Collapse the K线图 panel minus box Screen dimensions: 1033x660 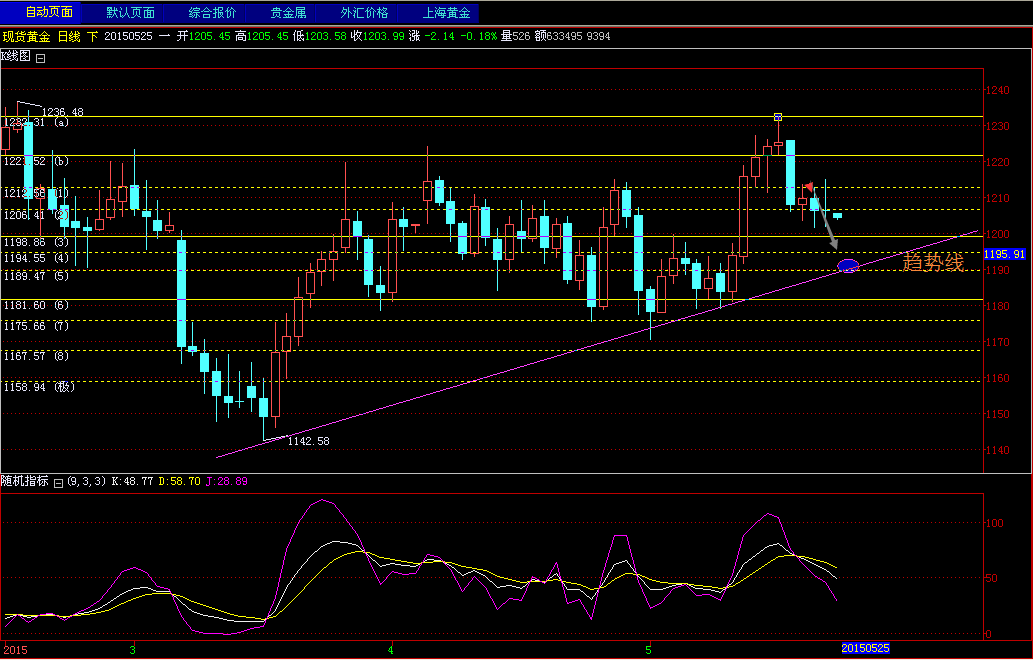coord(41,58)
